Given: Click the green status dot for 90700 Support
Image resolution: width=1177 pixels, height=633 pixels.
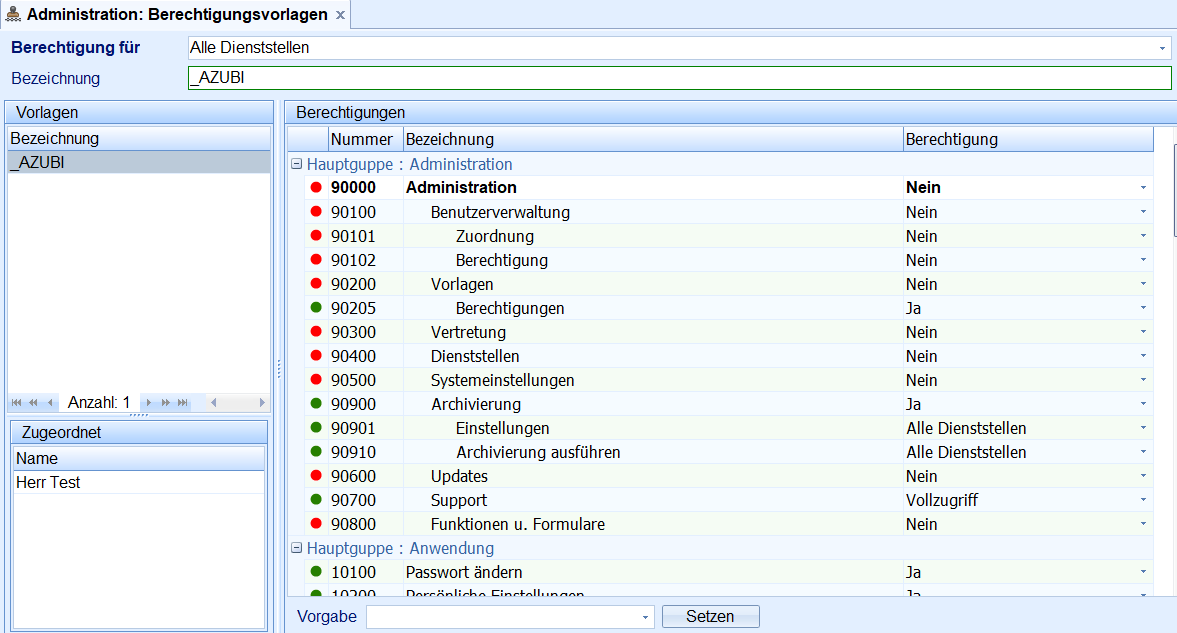Looking at the screenshot, I should pos(316,500).
